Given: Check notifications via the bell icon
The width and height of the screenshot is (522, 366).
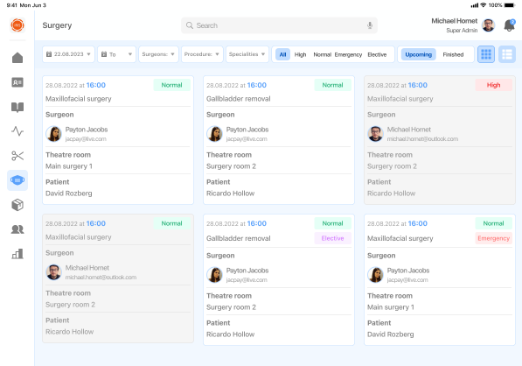Looking at the screenshot, I should 509,25.
